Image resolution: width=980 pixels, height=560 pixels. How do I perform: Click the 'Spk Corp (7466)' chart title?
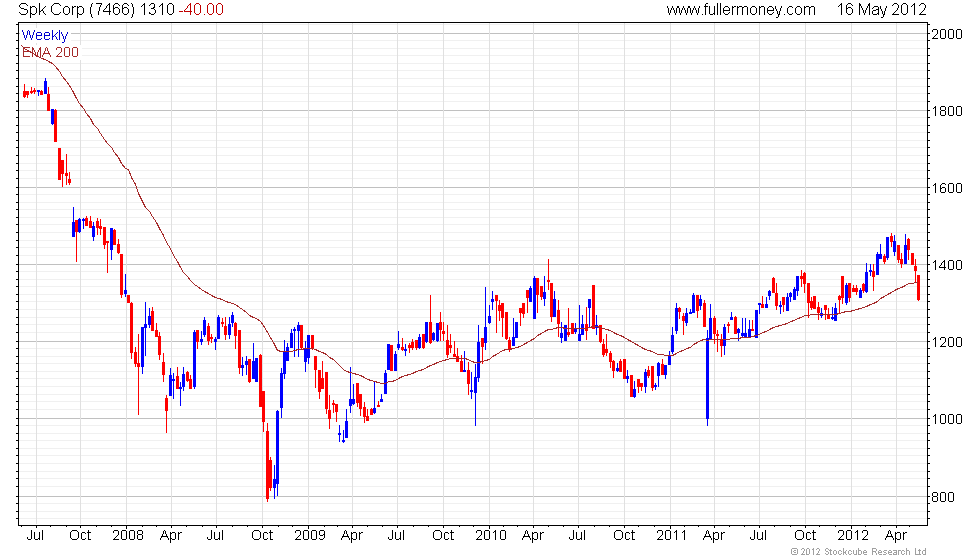pos(76,9)
